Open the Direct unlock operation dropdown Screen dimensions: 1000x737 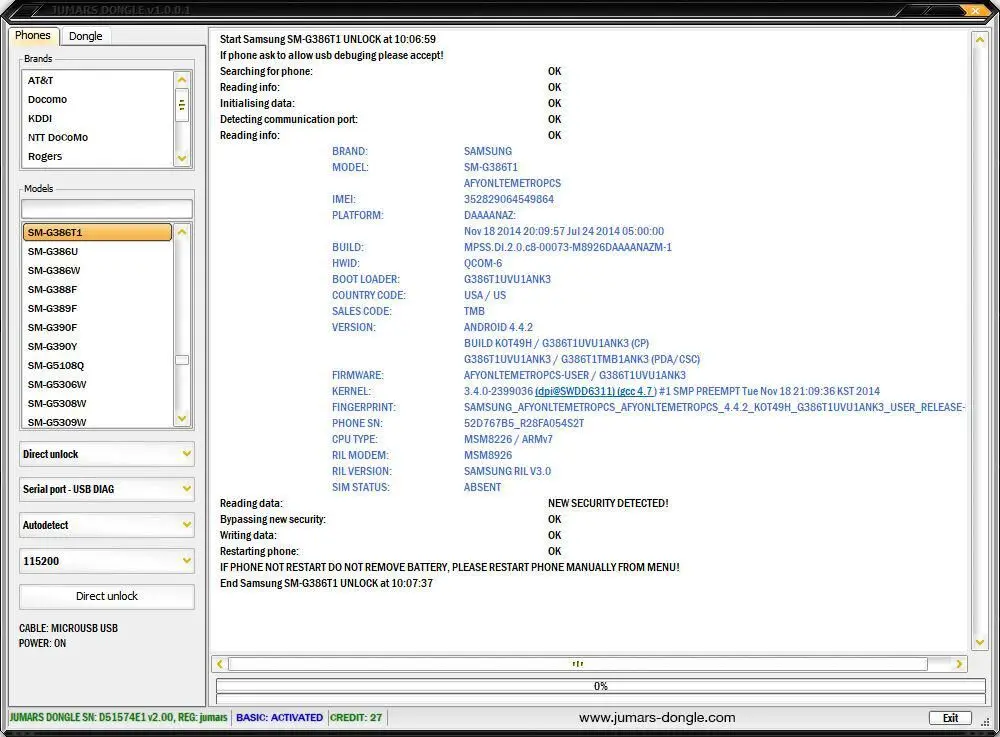click(107, 454)
